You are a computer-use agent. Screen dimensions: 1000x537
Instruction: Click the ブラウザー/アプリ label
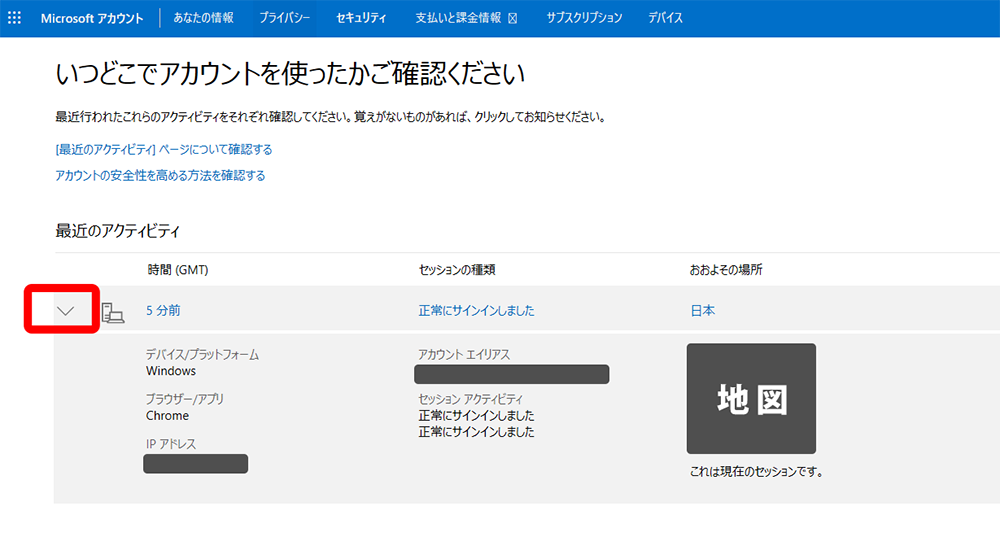coord(184,399)
